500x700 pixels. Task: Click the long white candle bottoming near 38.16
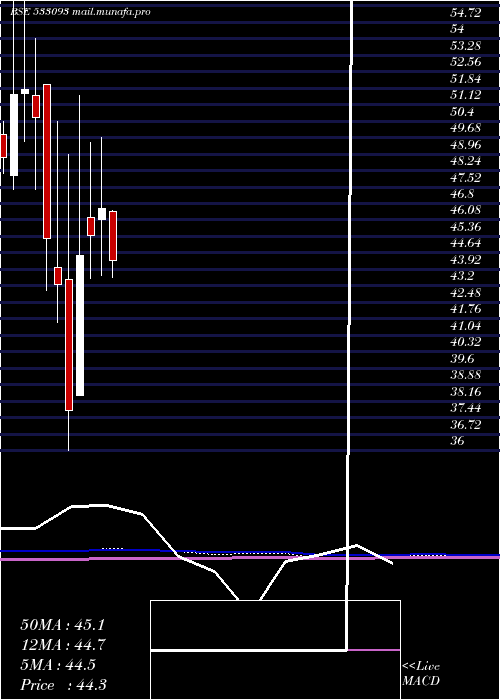click(80, 325)
